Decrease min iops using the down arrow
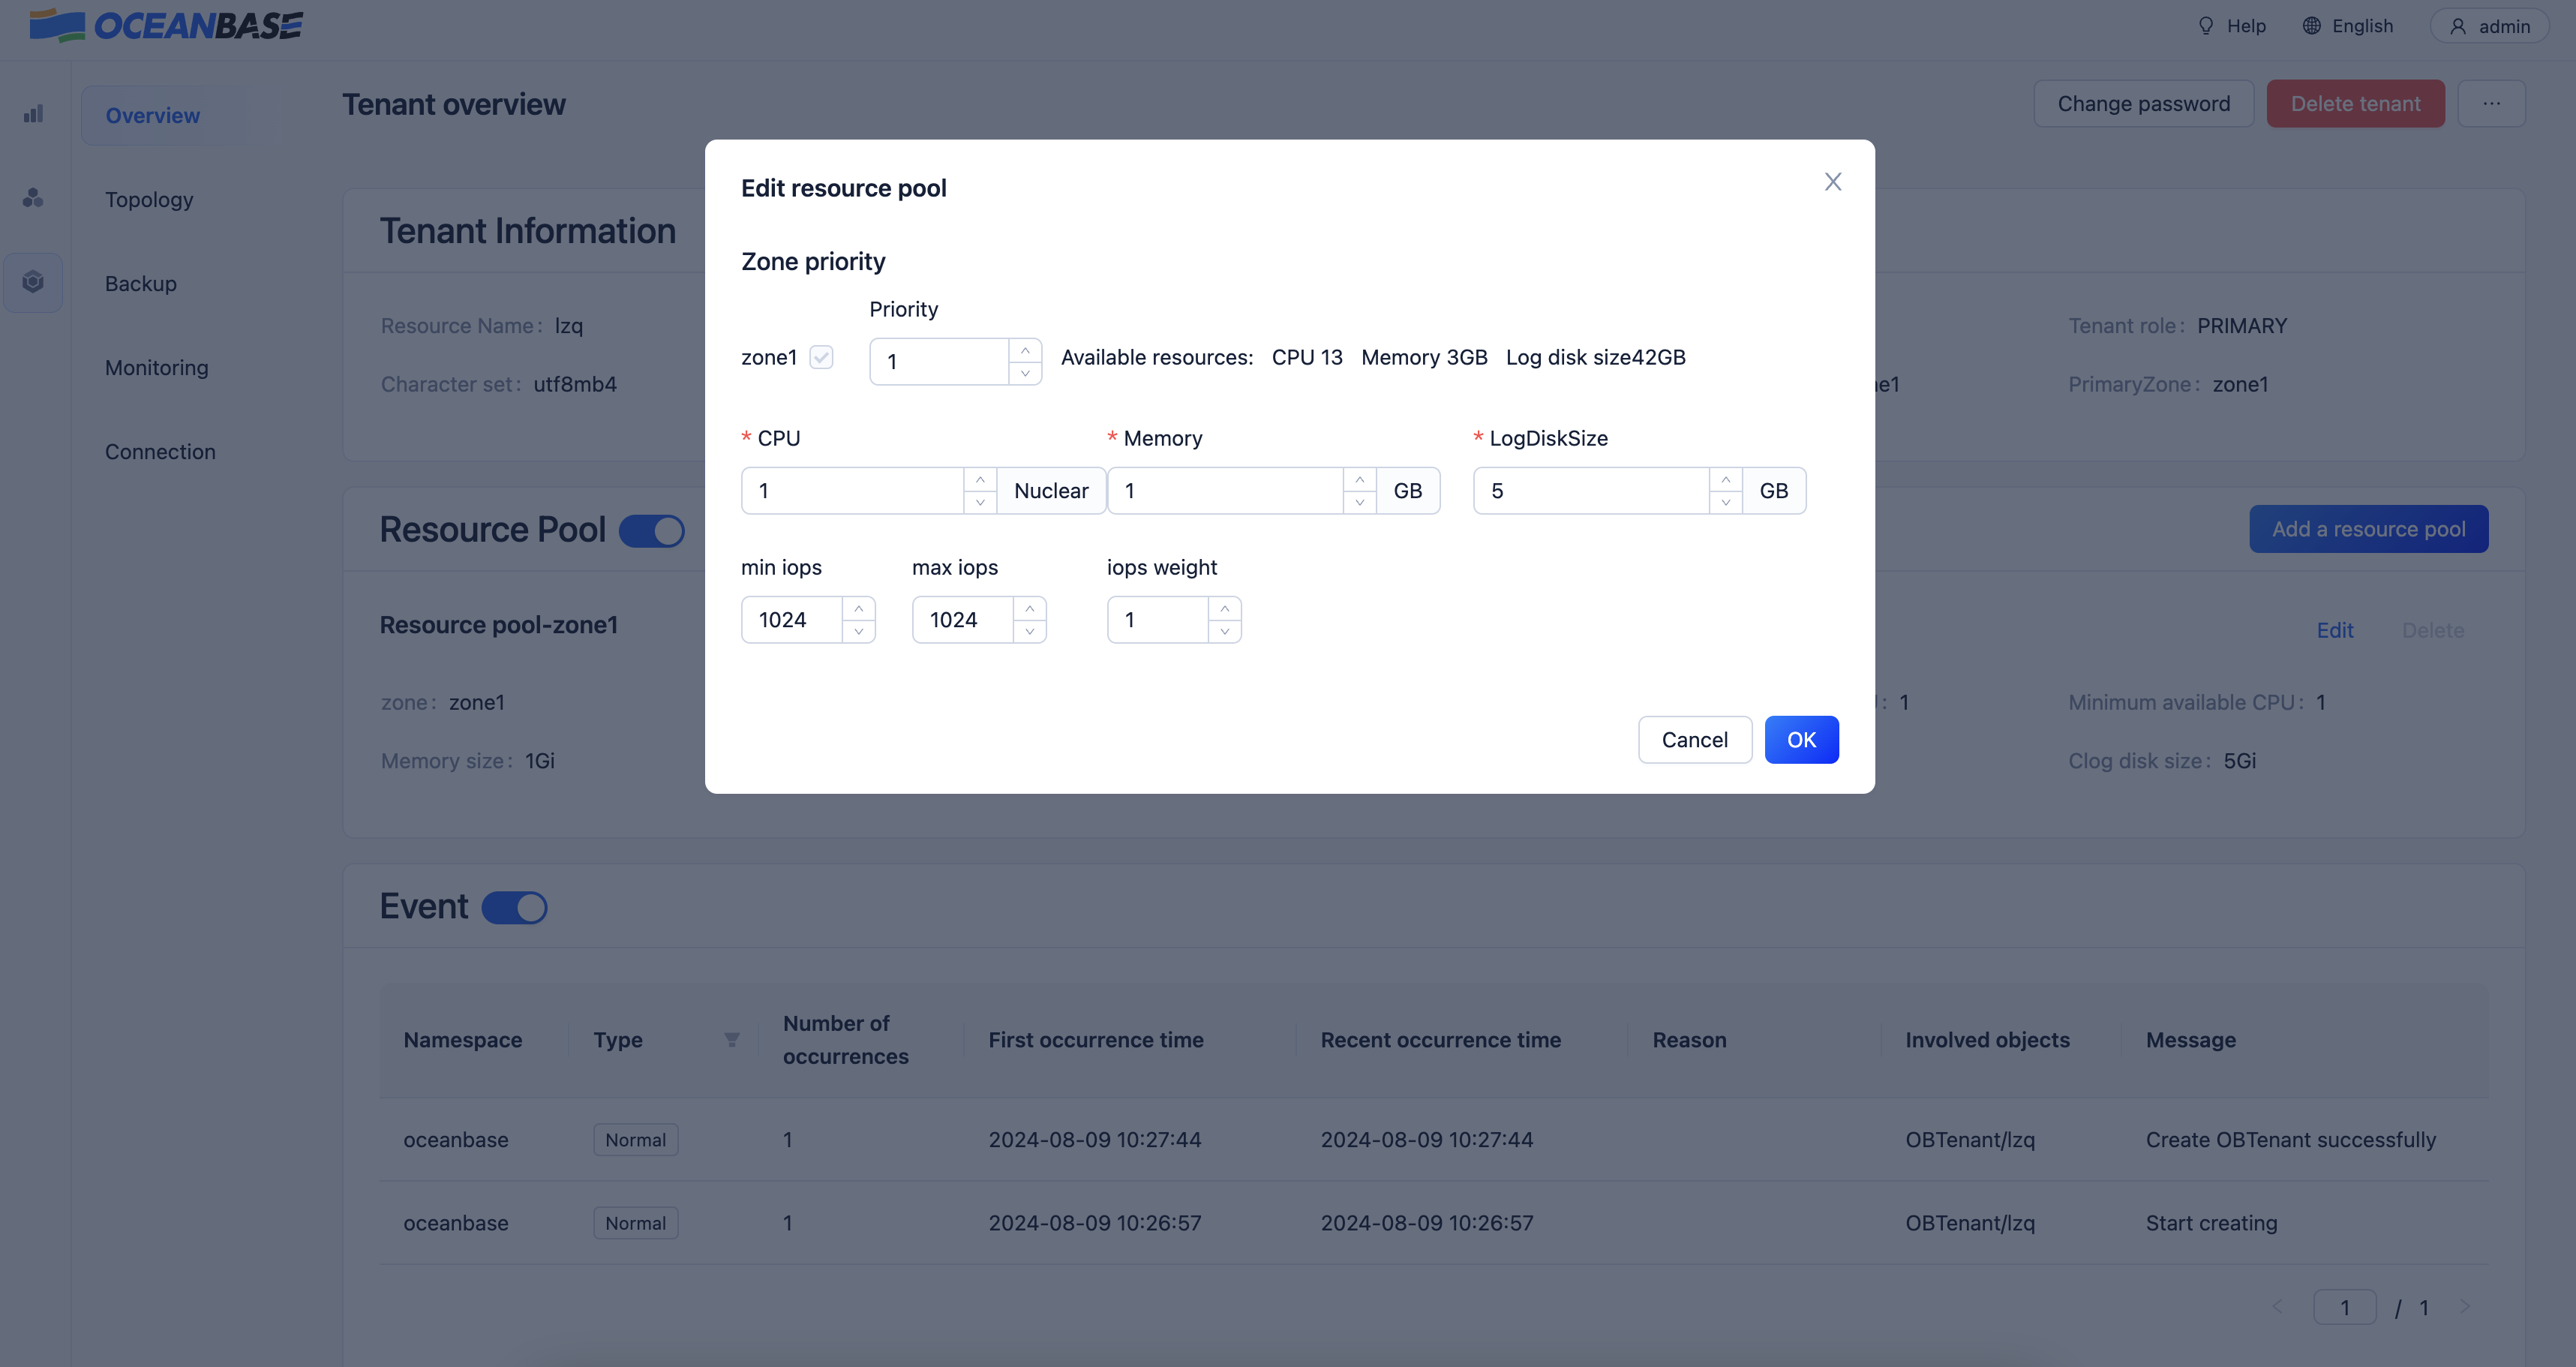Viewport: 2576px width, 1367px height. [x=858, y=631]
